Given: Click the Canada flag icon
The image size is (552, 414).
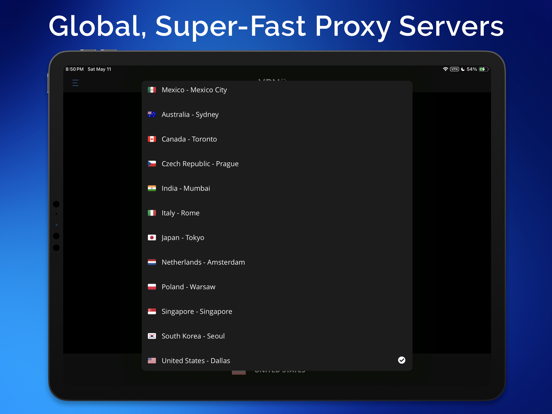Looking at the screenshot, I should tap(152, 139).
